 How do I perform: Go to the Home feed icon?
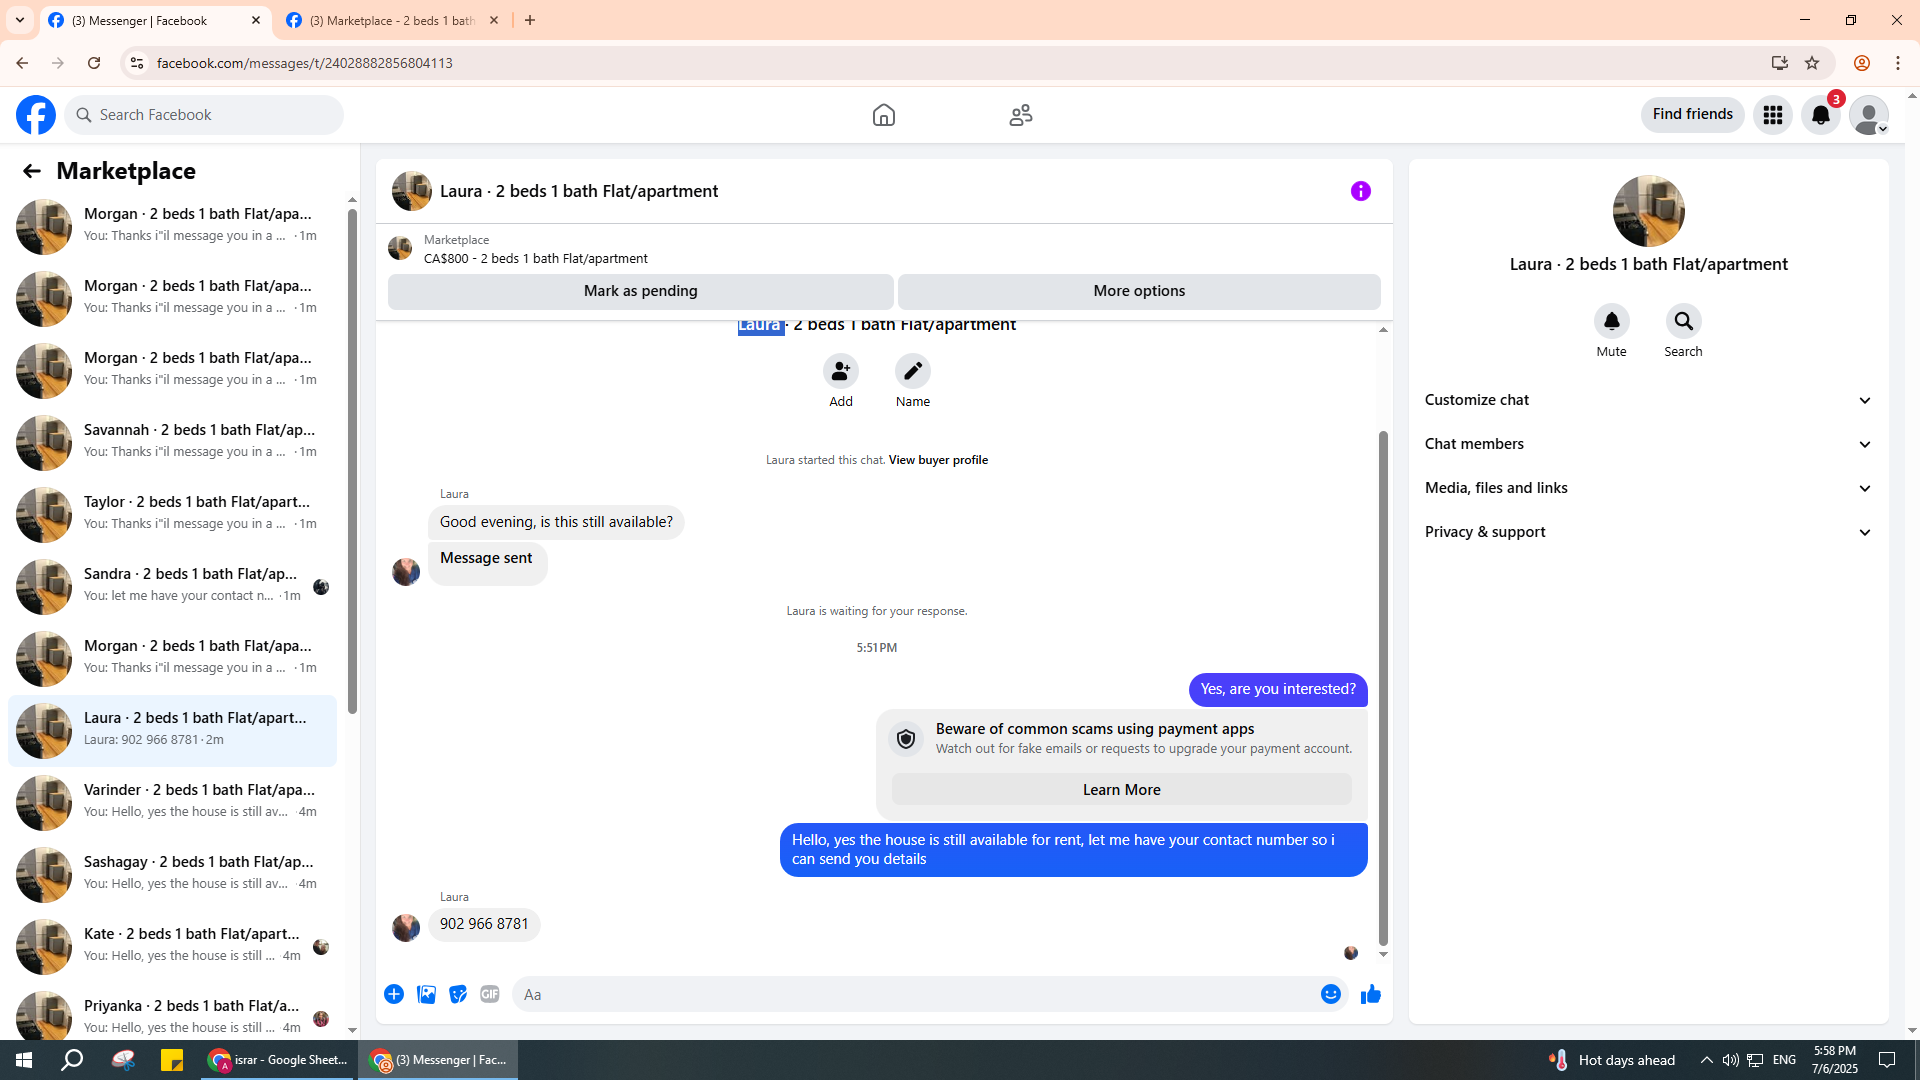click(883, 115)
